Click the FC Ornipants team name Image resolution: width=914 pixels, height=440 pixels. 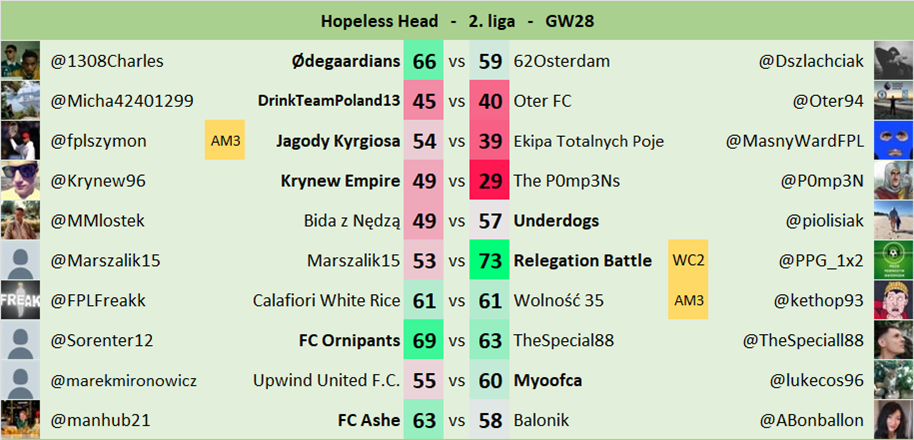[349, 340]
